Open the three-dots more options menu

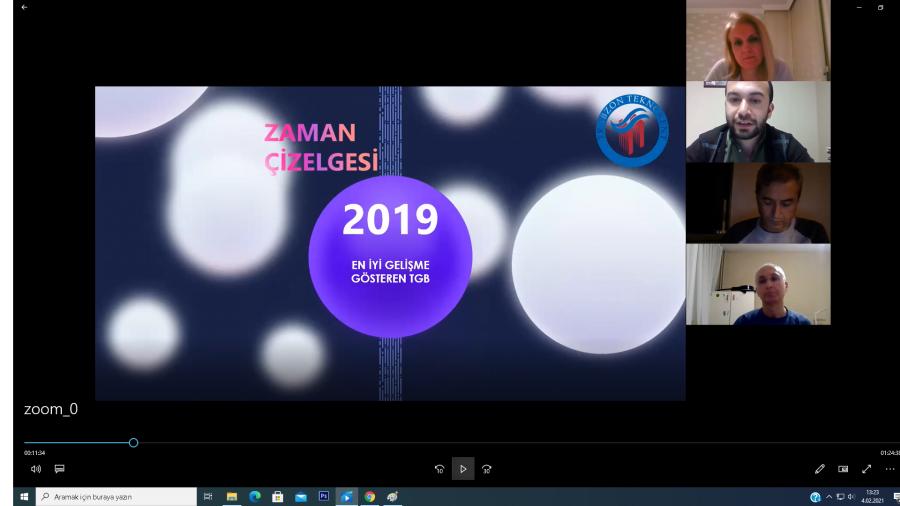[889, 469]
